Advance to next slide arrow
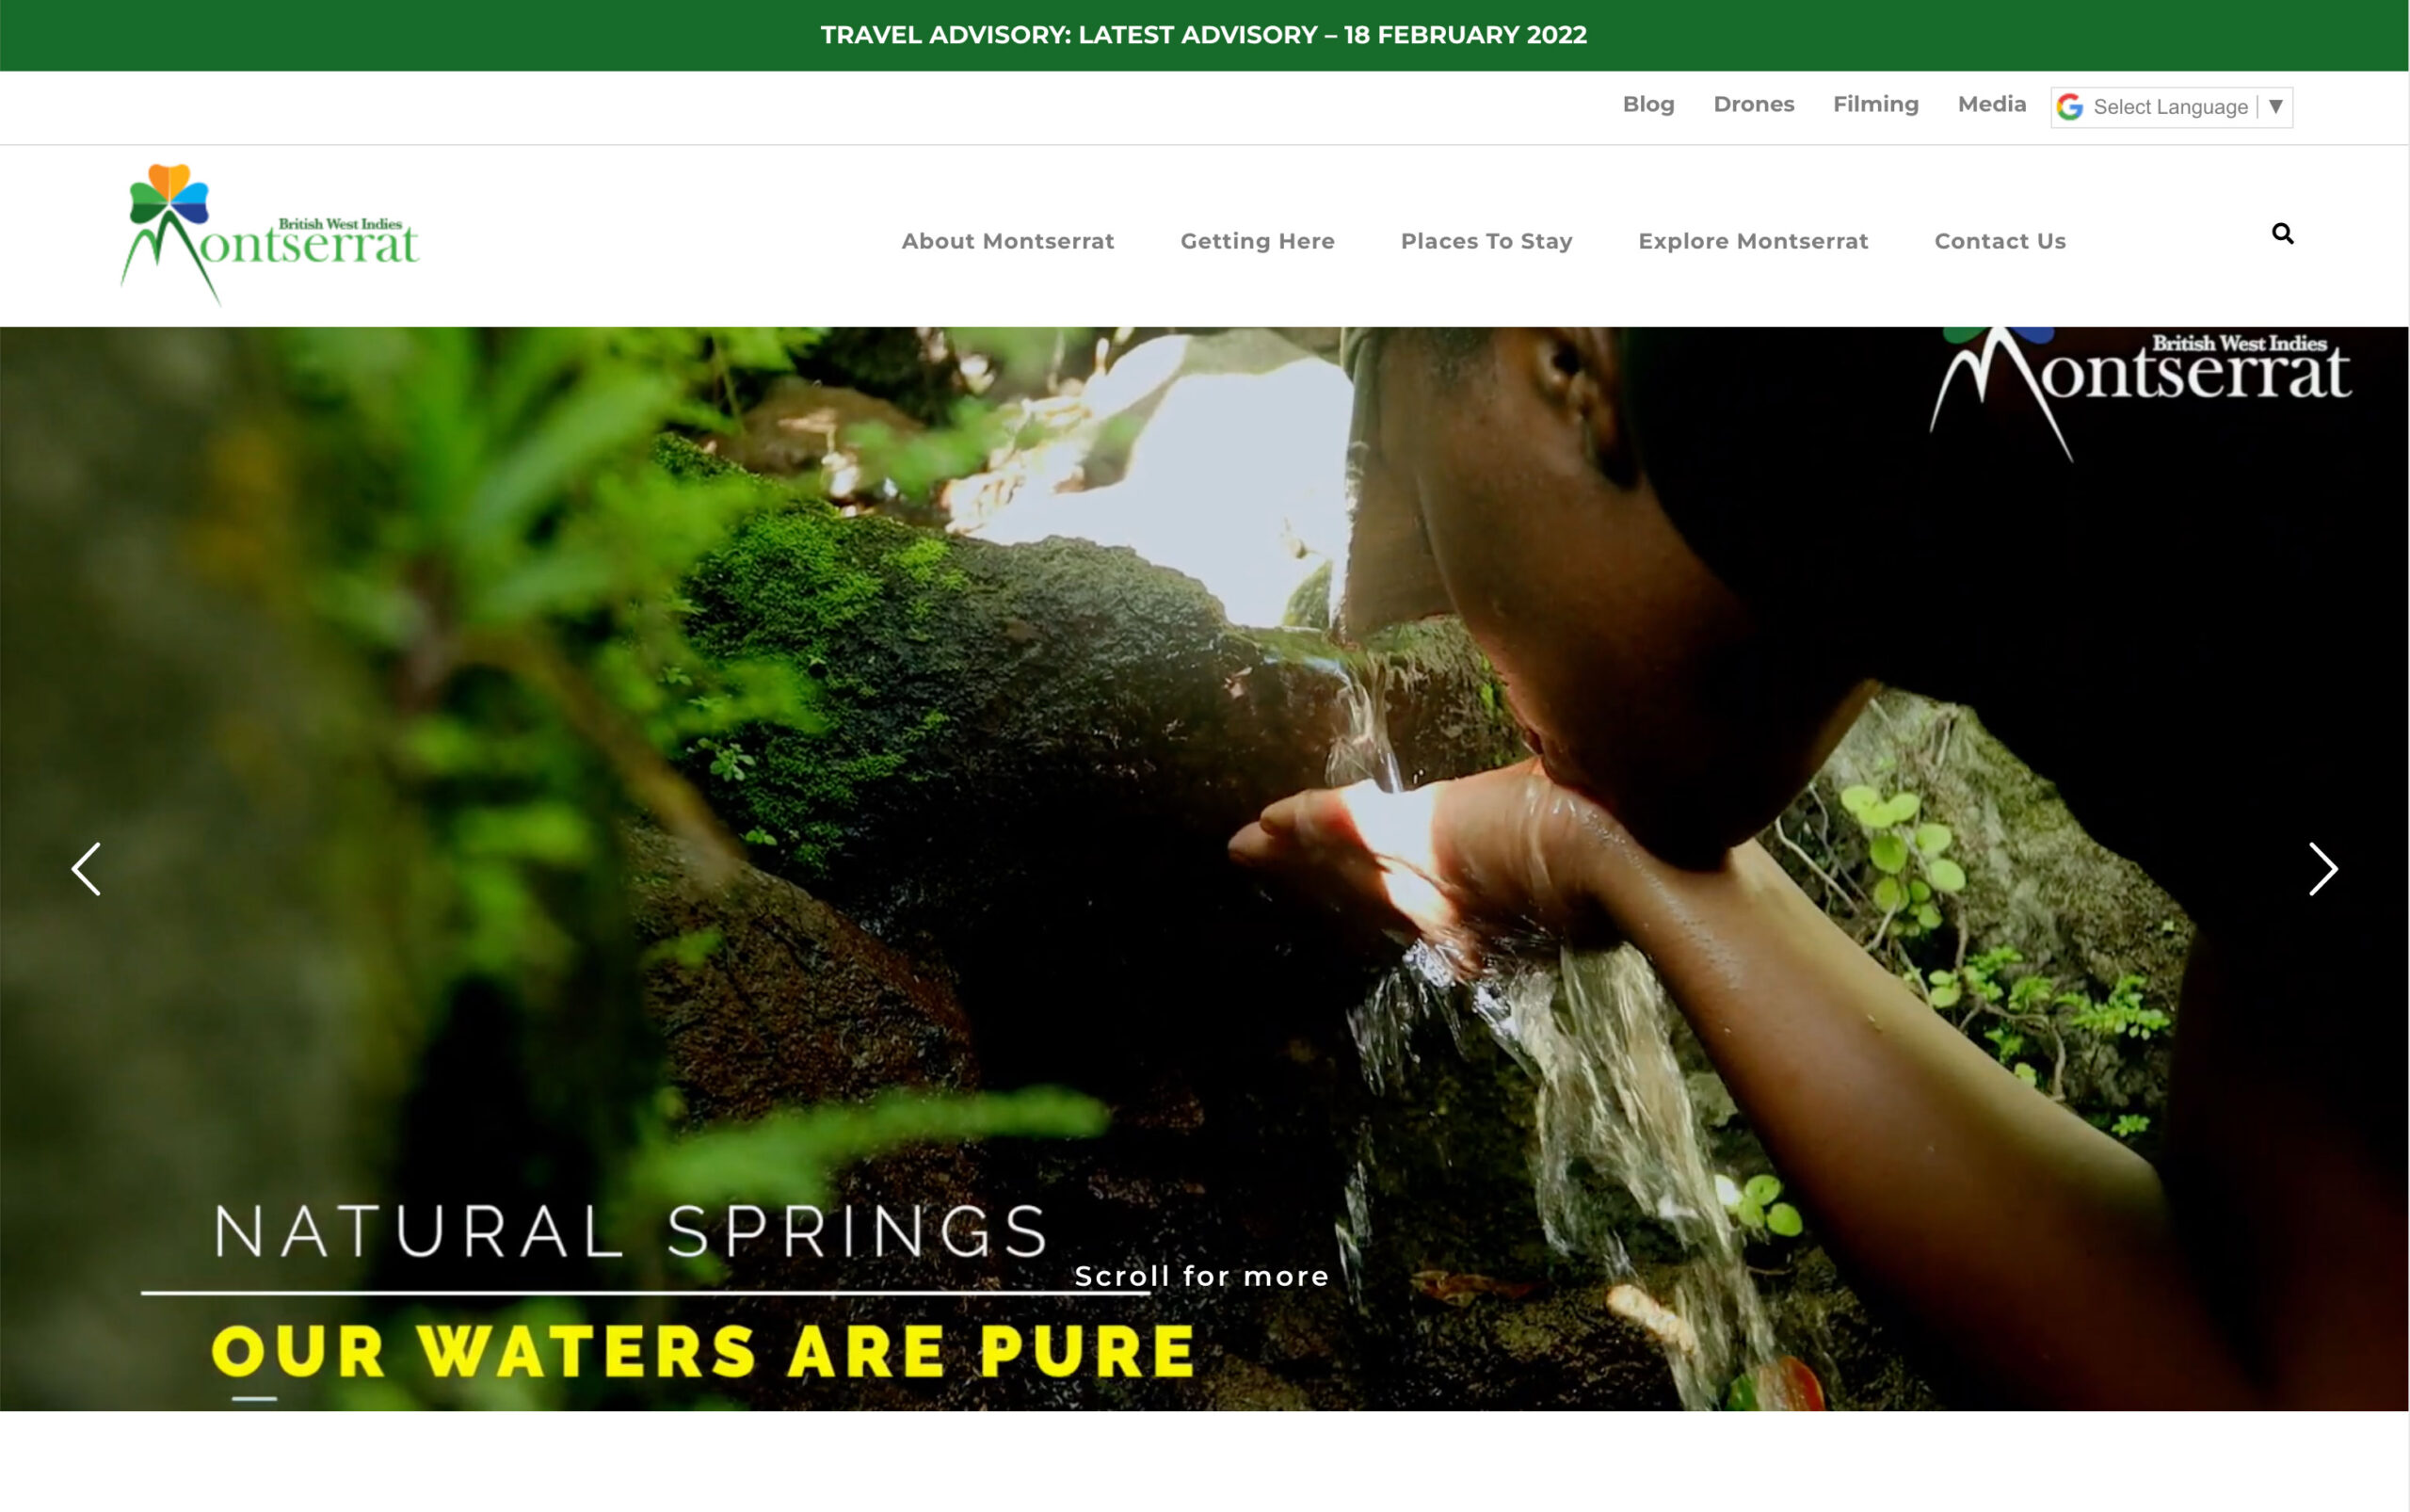Image resolution: width=2410 pixels, height=1512 pixels. 2322,868
